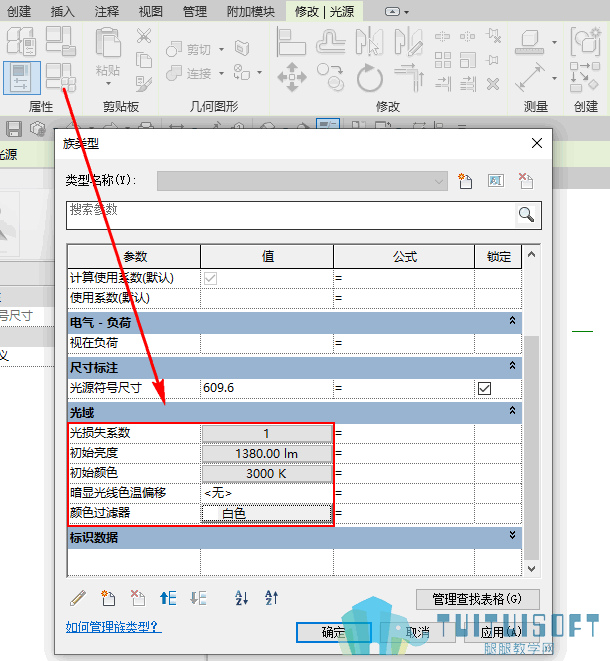
Task: Sort parameters ascending with A-Z icon
Action: click(242, 598)
